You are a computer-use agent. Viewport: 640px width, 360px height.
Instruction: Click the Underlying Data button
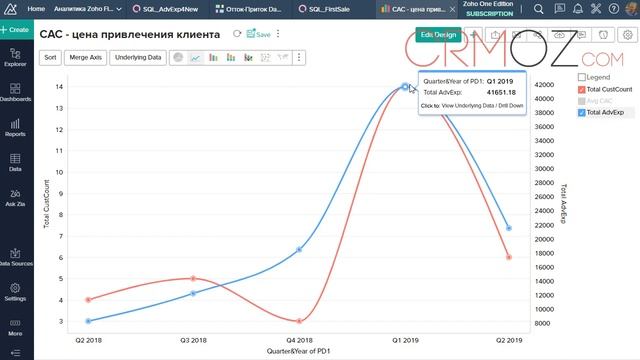click(138, 58)
